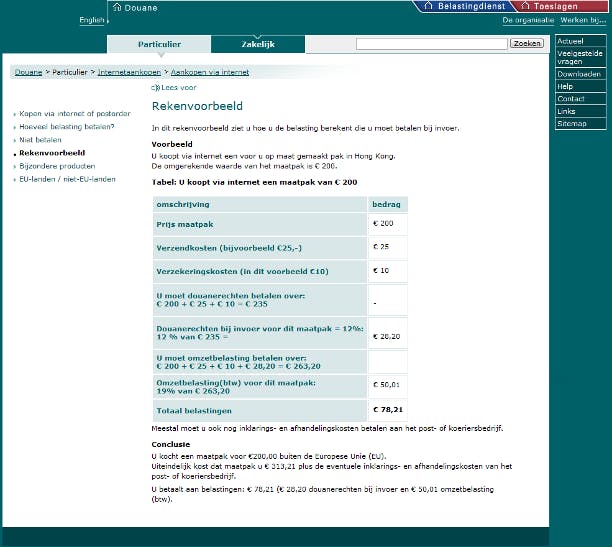Switch to the Zakelijk tab

[258, 44]
